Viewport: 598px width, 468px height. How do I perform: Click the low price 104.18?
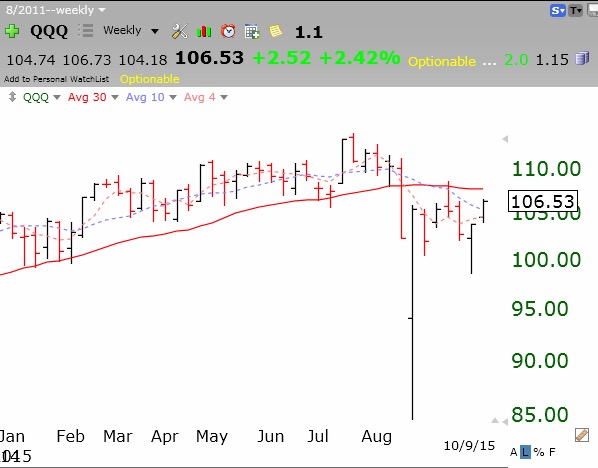coord(143,60)
